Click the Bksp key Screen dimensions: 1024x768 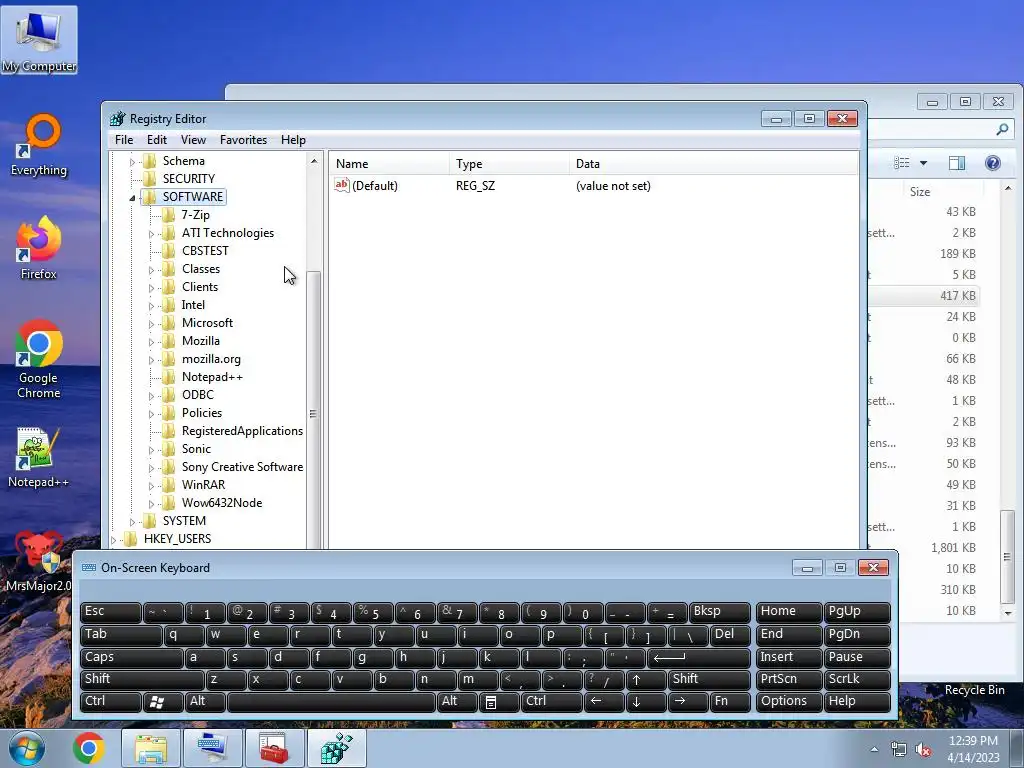(x=720, y=612)
